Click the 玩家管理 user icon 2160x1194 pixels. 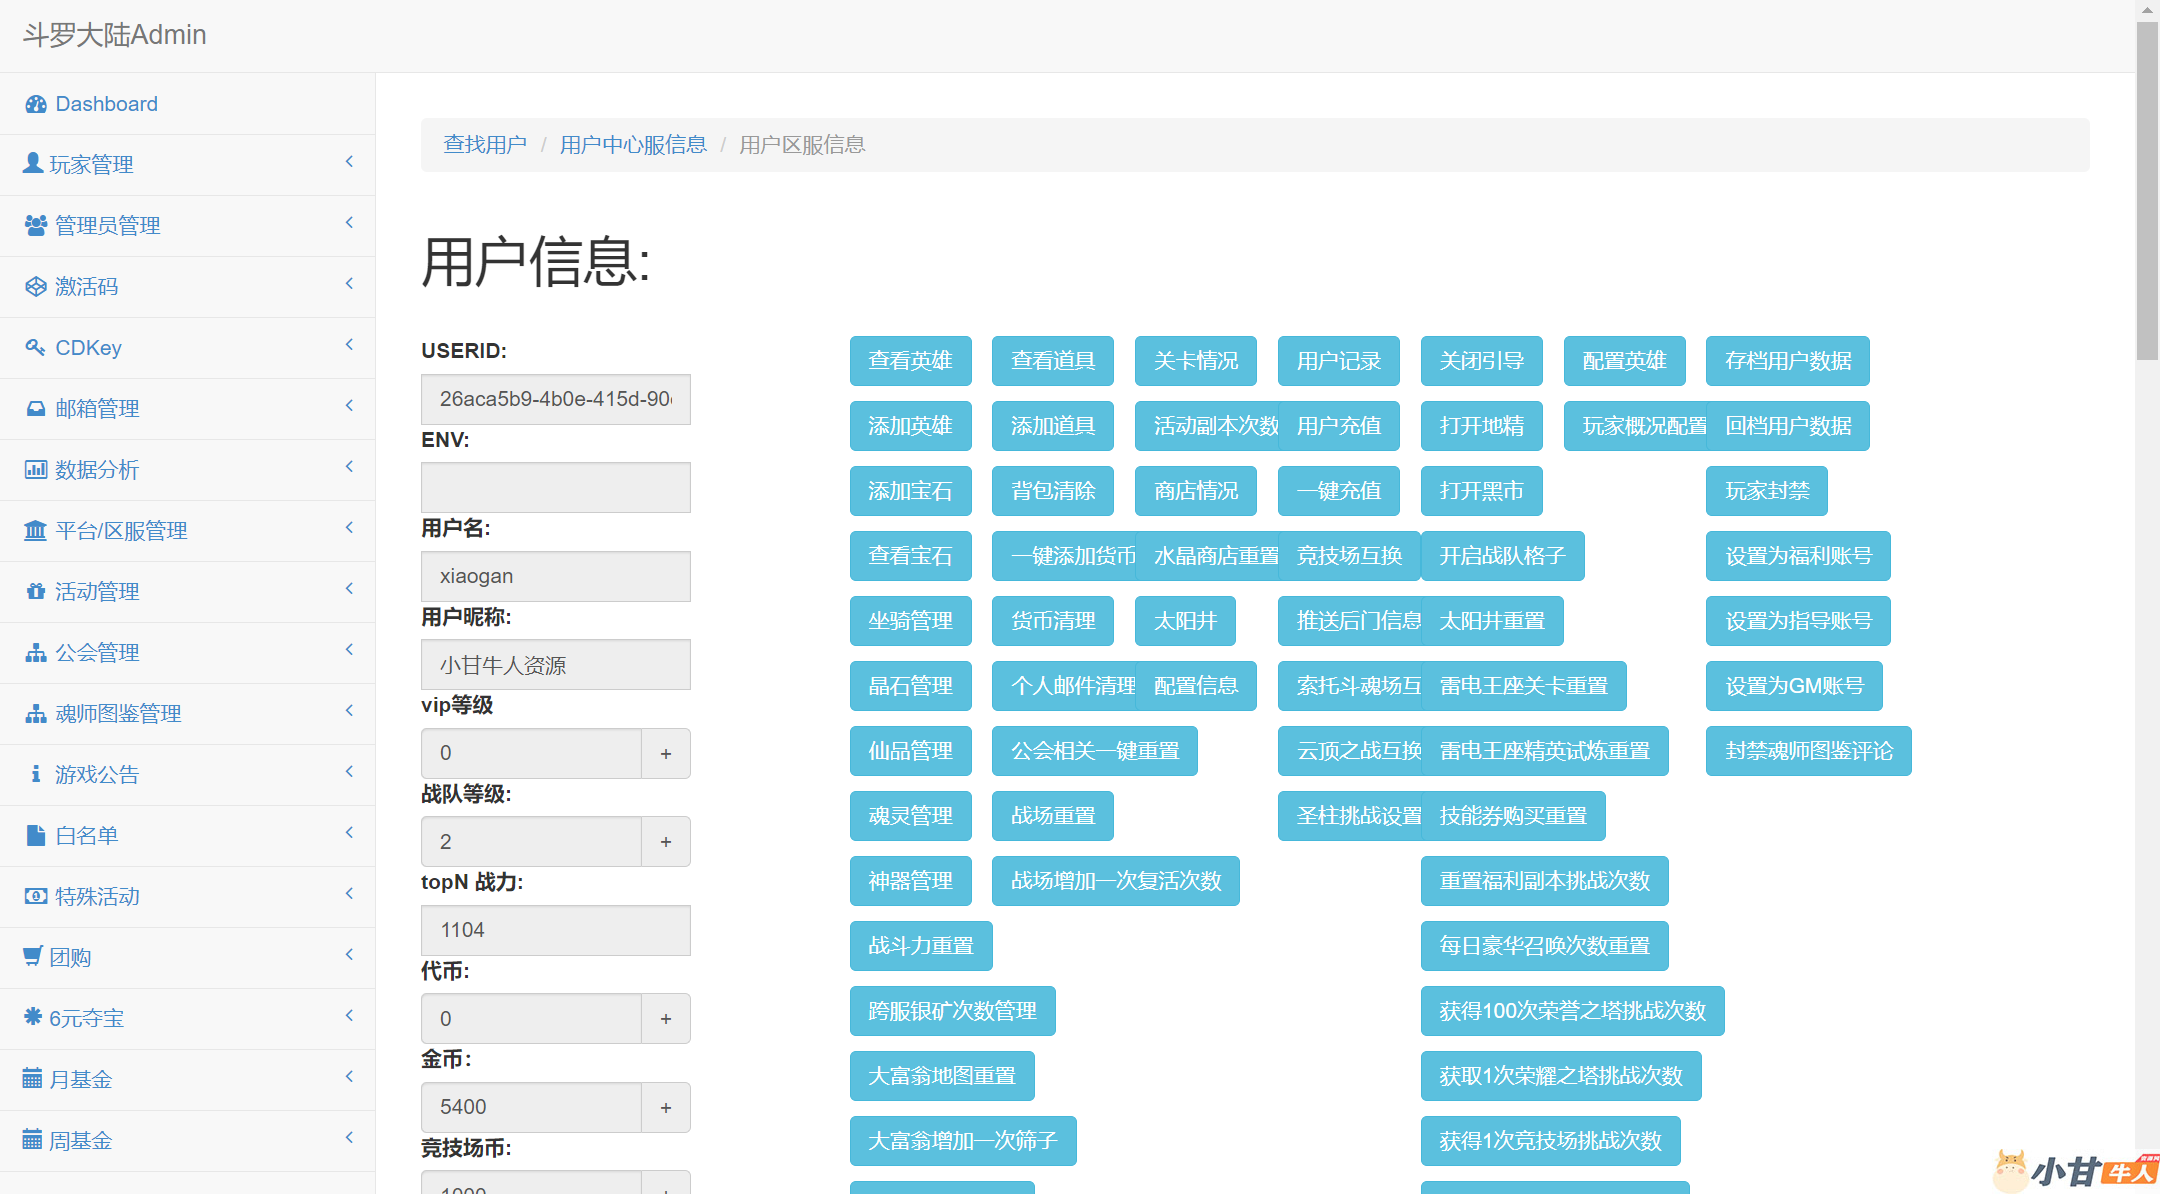tap(33, 163)
